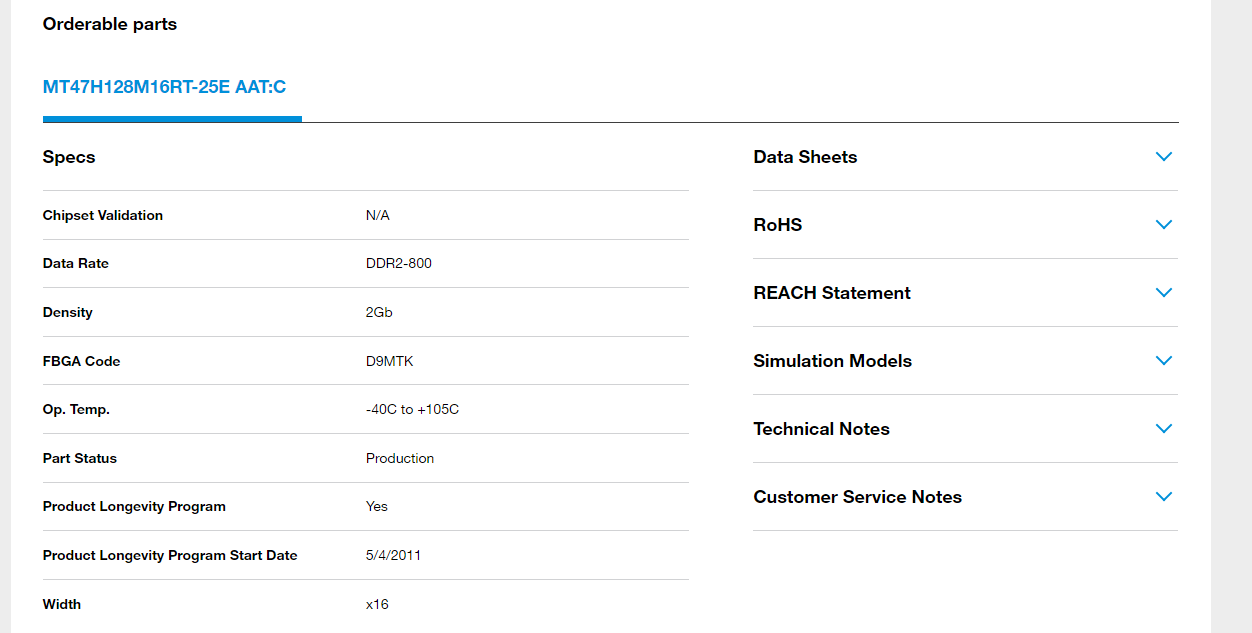Click the Yes longevity value
Viewport: 1252px width, 633px height.
[x=377, y=507]
